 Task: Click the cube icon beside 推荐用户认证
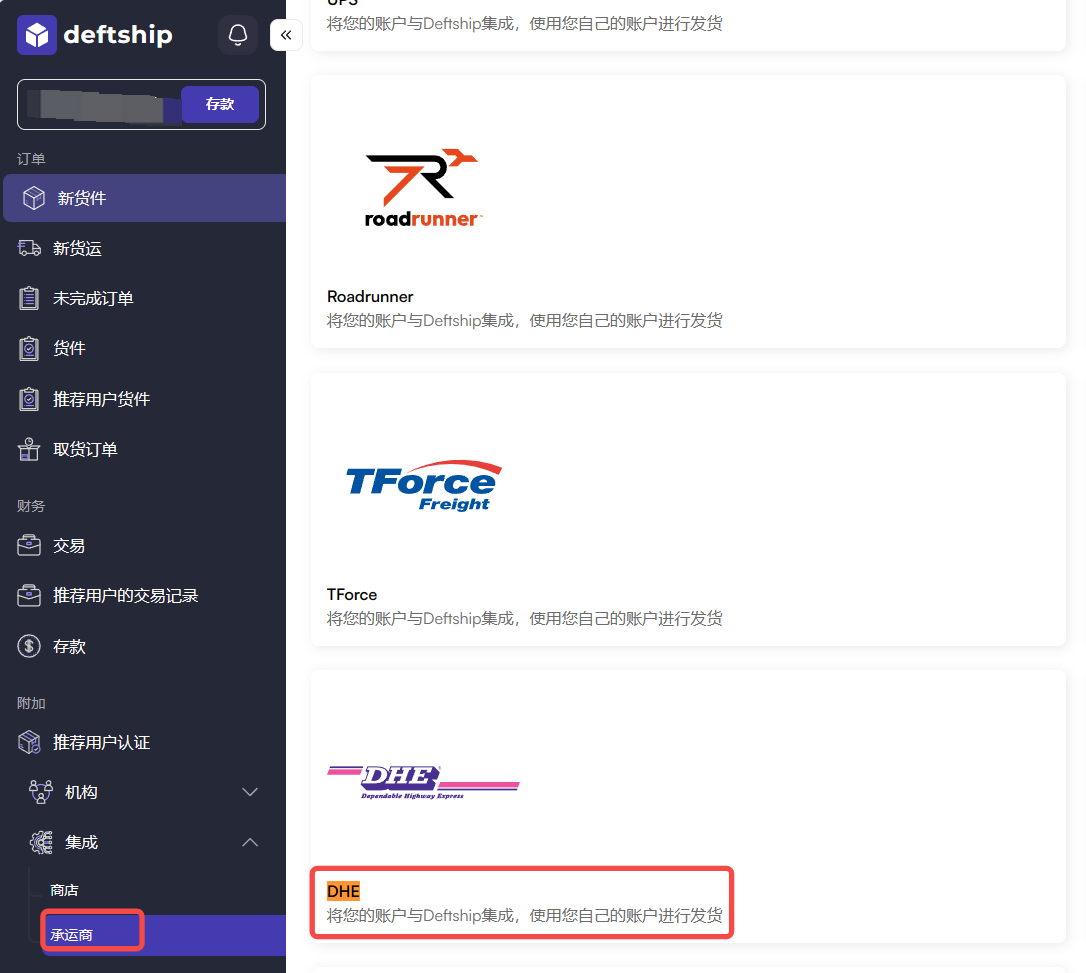pyautogui.click(x=30, y=742)
